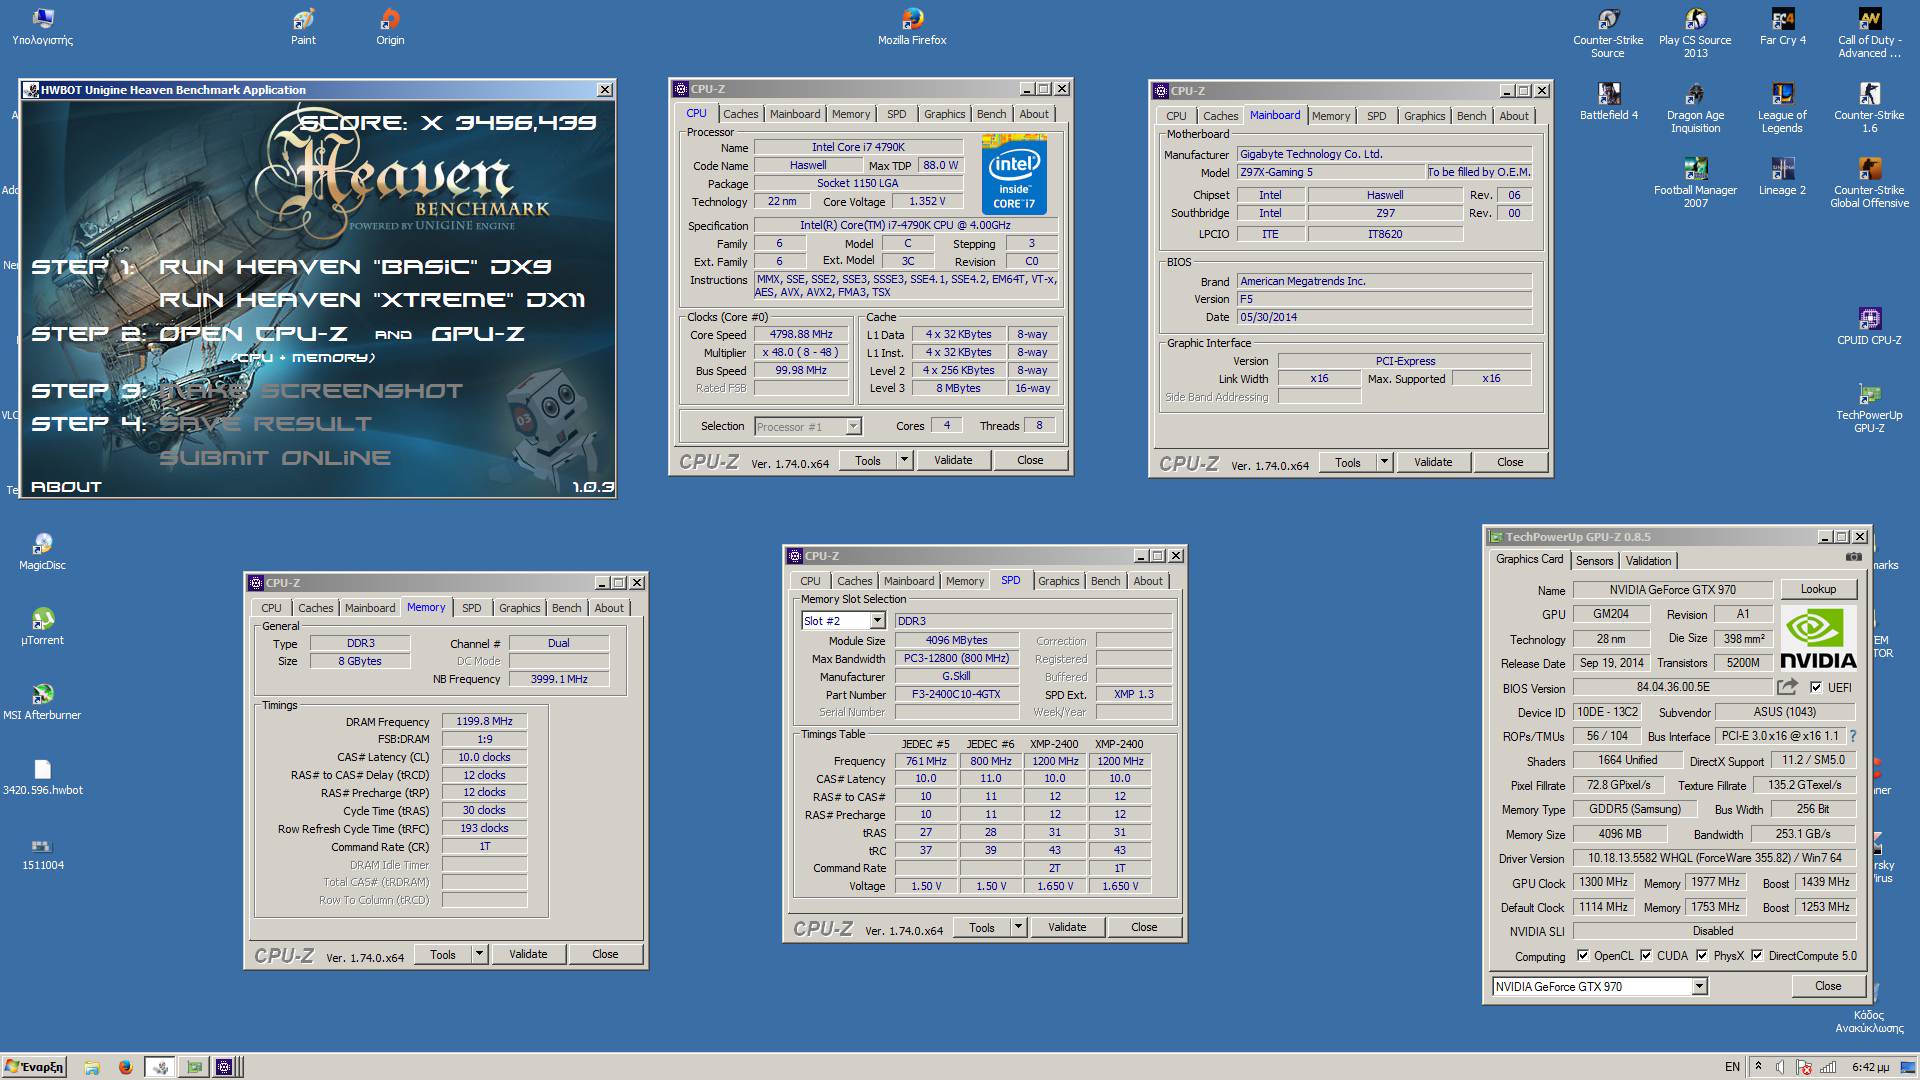Toggle UEFI checkbox in GPU-Z

pos(1815,687)
